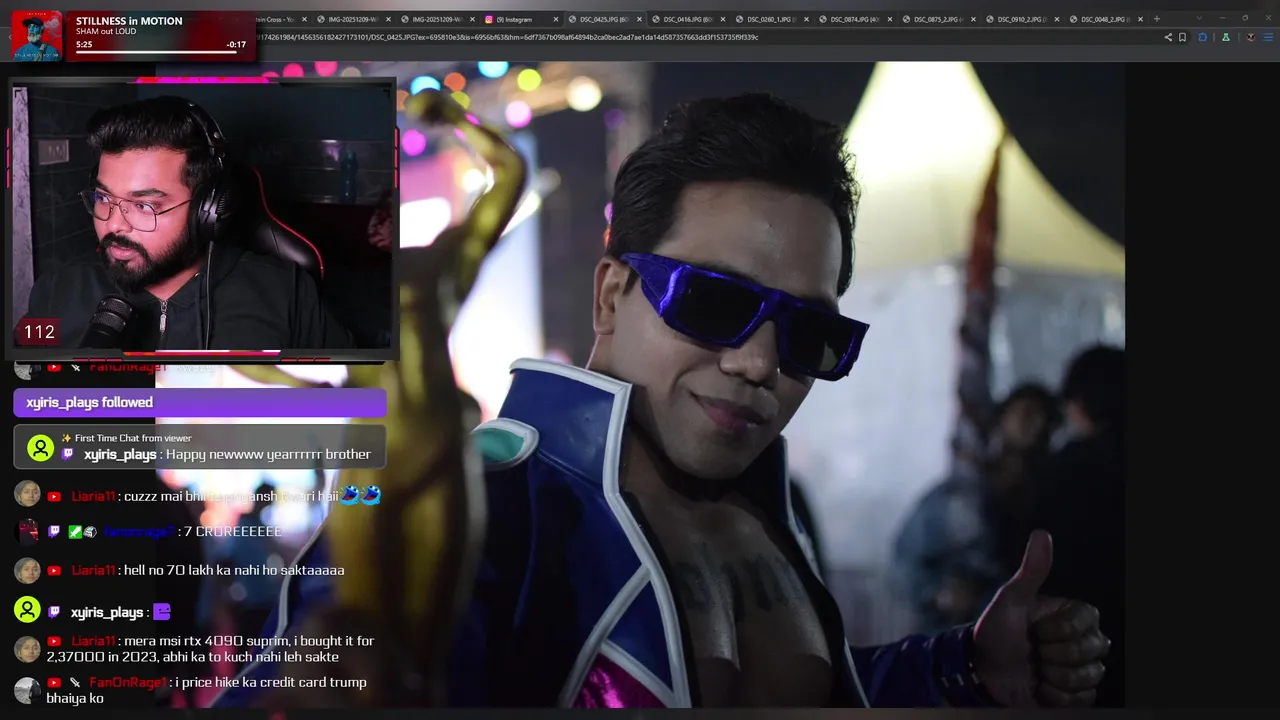
Task: Close the DSC_0260_1.JPG tab
Action: coord(806,19)
